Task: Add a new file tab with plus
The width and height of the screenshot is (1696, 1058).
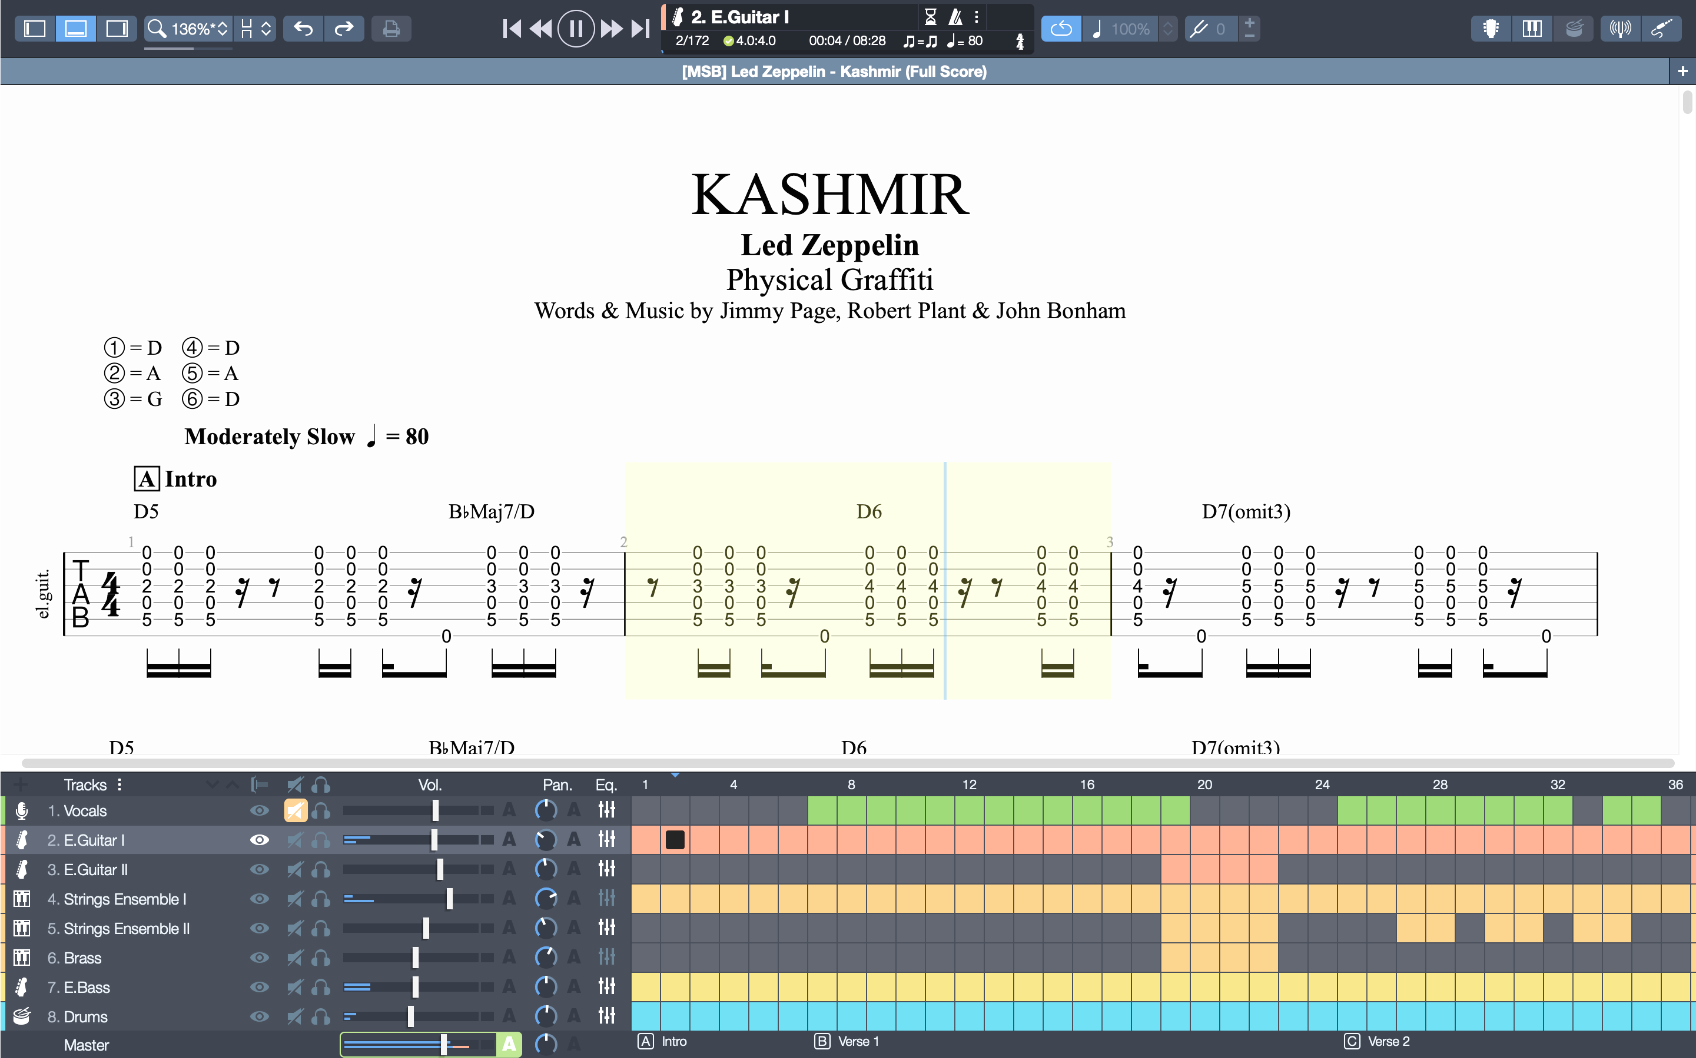Action: (x=1683, y=71)
